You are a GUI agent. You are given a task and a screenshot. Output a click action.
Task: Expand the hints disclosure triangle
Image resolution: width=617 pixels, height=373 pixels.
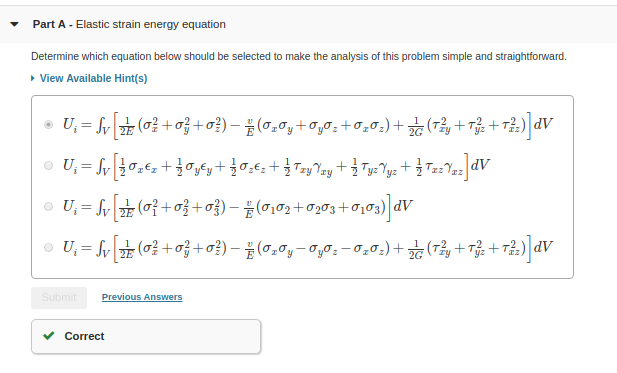[33, 78]
